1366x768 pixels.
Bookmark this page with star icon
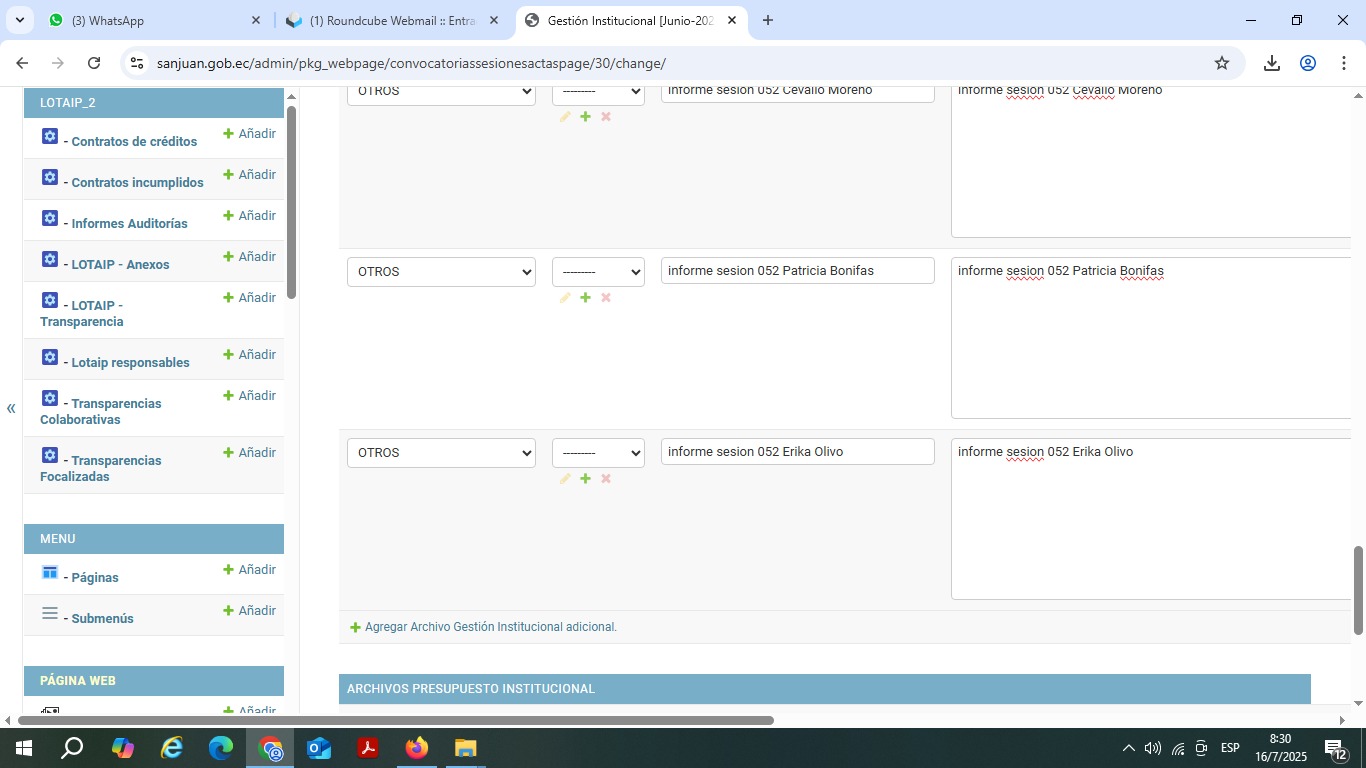(x=1221, y=63)
